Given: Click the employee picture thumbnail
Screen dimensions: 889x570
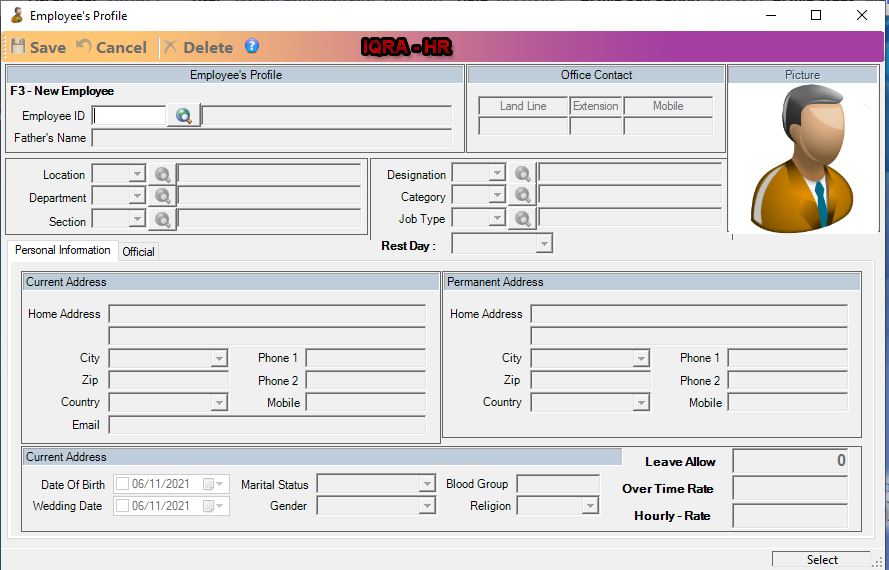Looking at the screenshot, I should click(x=802, y=158).
